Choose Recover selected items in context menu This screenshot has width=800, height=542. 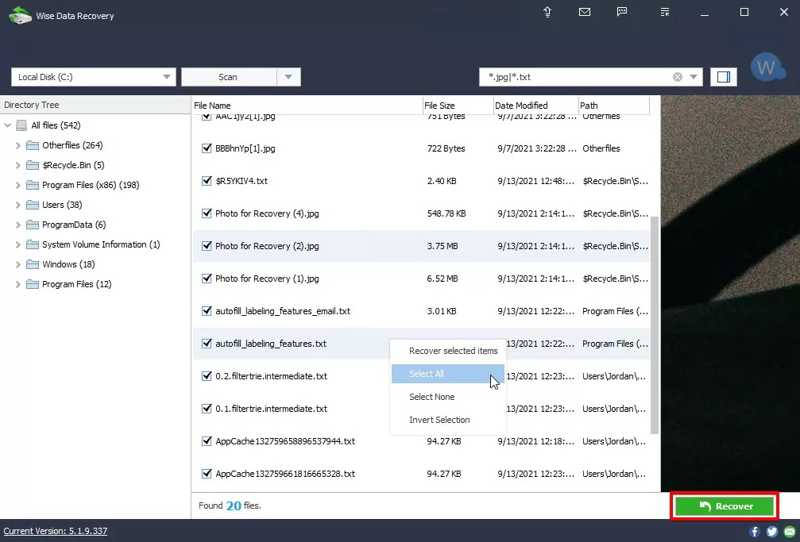pyautogui.click(x=448, y=351)
